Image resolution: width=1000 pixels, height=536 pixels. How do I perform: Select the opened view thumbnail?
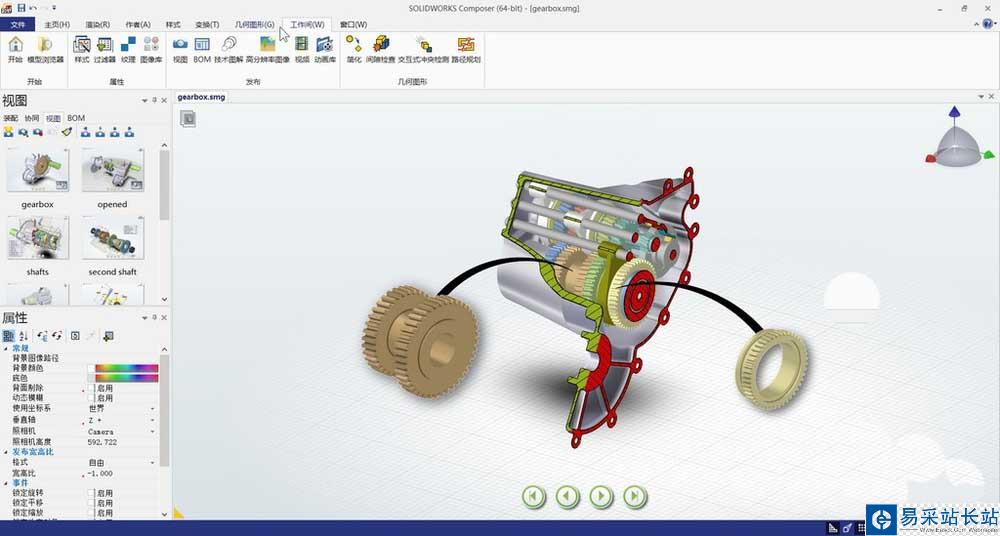(113, 170)
